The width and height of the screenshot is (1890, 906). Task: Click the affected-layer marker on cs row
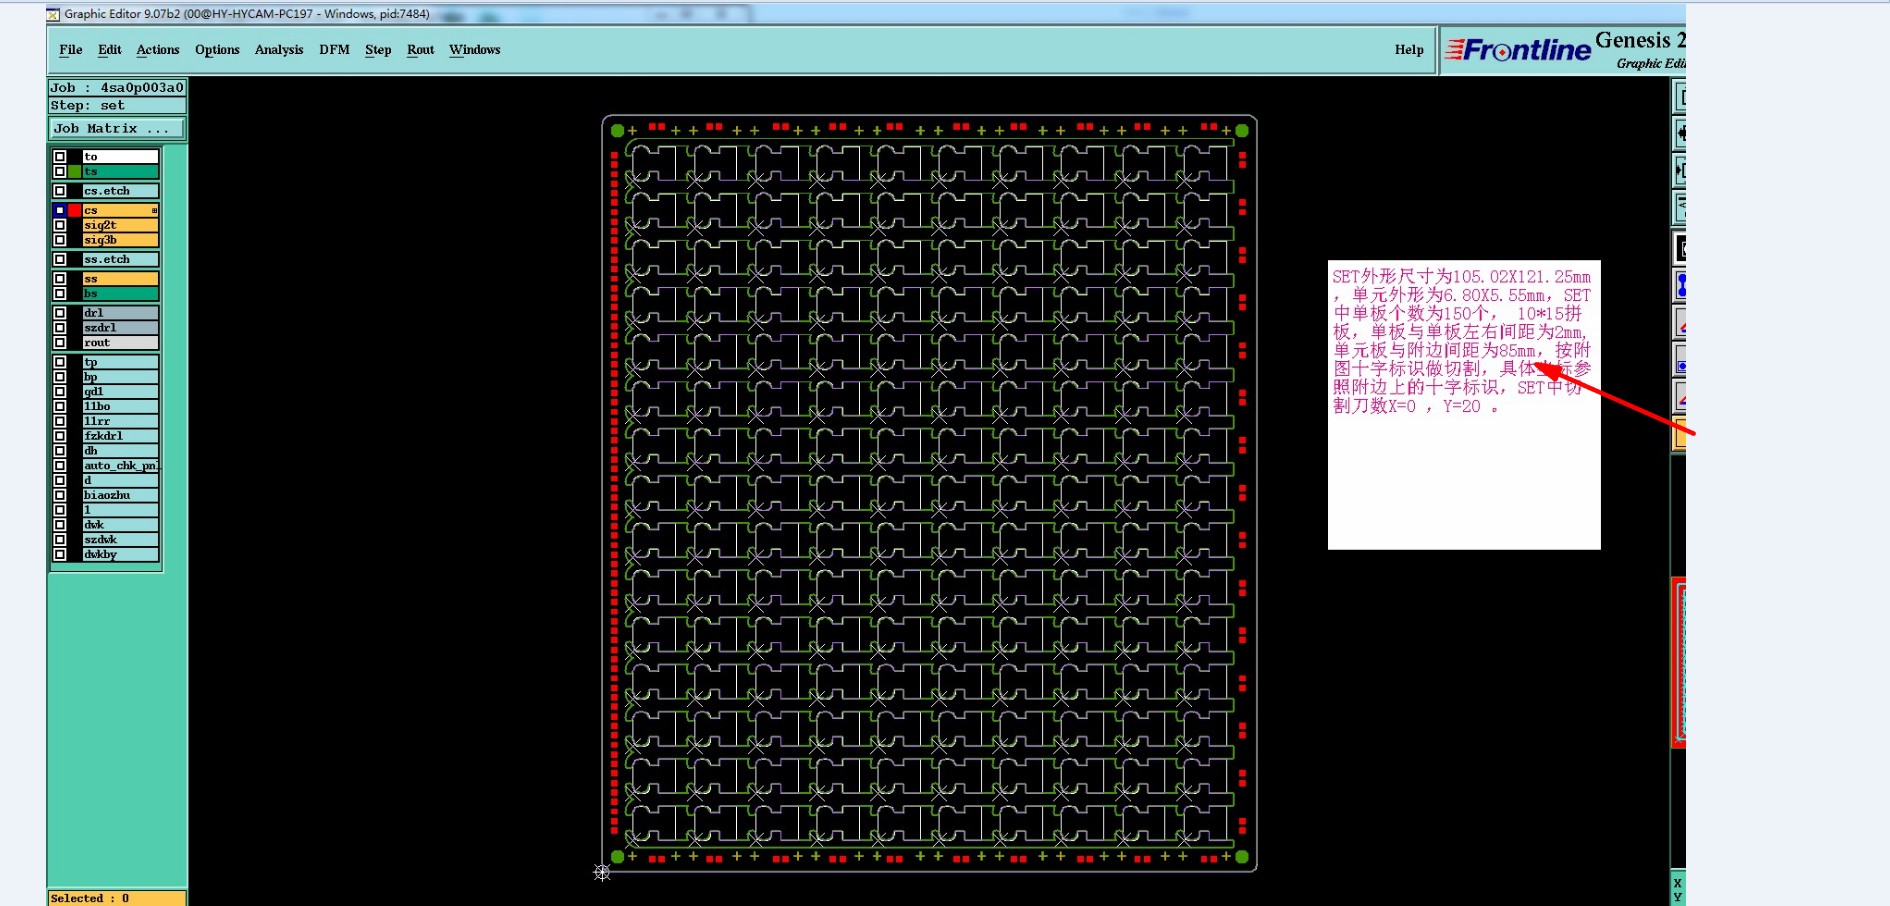pyautogui.click(x=154, y=211)
